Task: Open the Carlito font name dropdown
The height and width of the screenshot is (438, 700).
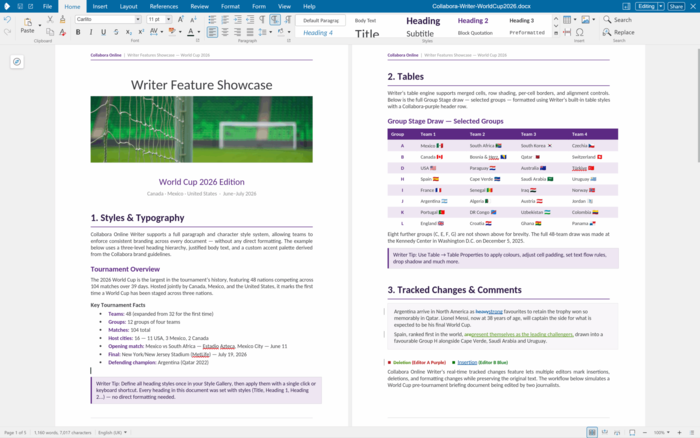Action: click(138, 19)
